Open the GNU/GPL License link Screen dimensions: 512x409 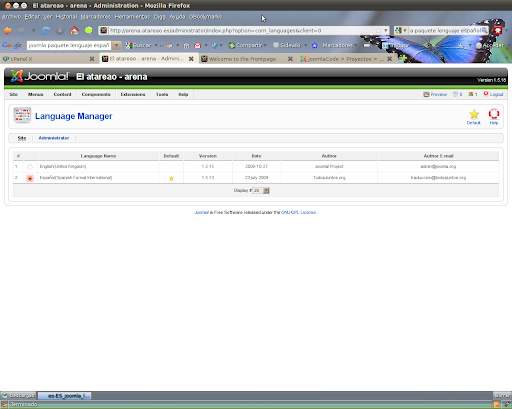coord(299,212)
